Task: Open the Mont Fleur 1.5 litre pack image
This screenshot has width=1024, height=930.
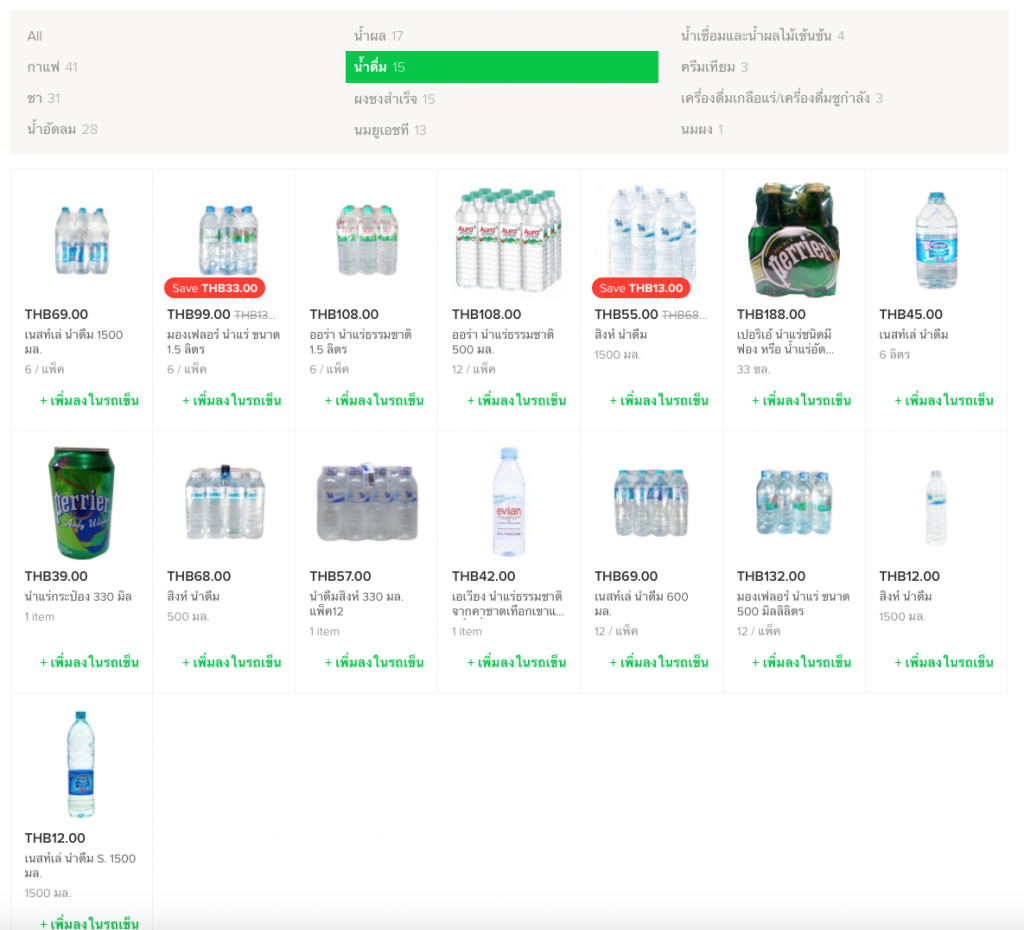Action: [x=224, y=240]
